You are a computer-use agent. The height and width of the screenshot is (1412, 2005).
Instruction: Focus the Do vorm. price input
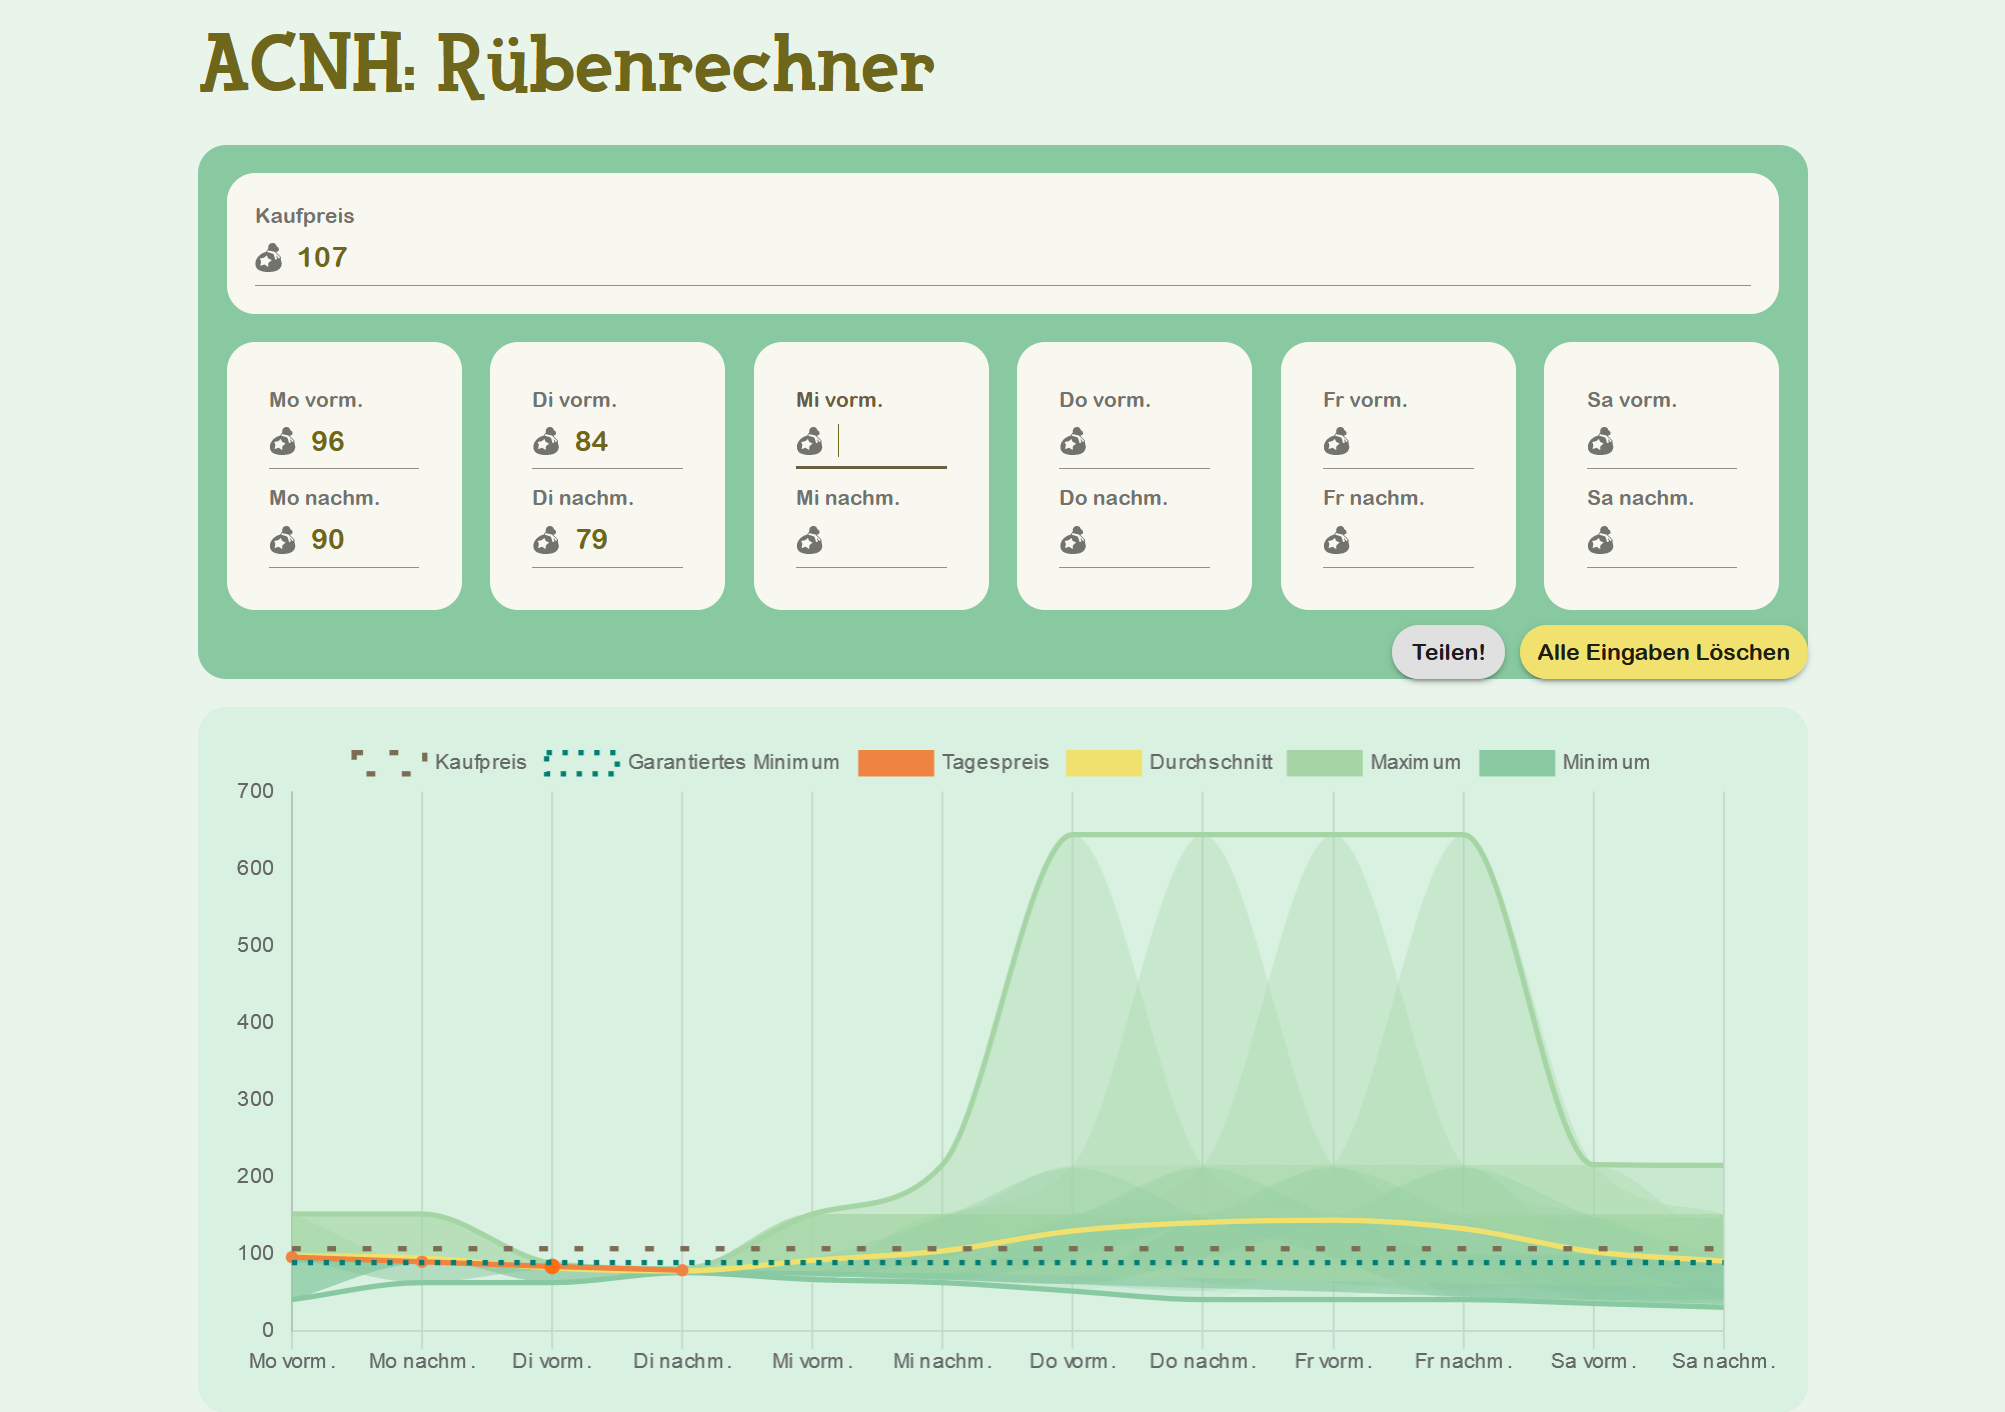[1155, 441]
